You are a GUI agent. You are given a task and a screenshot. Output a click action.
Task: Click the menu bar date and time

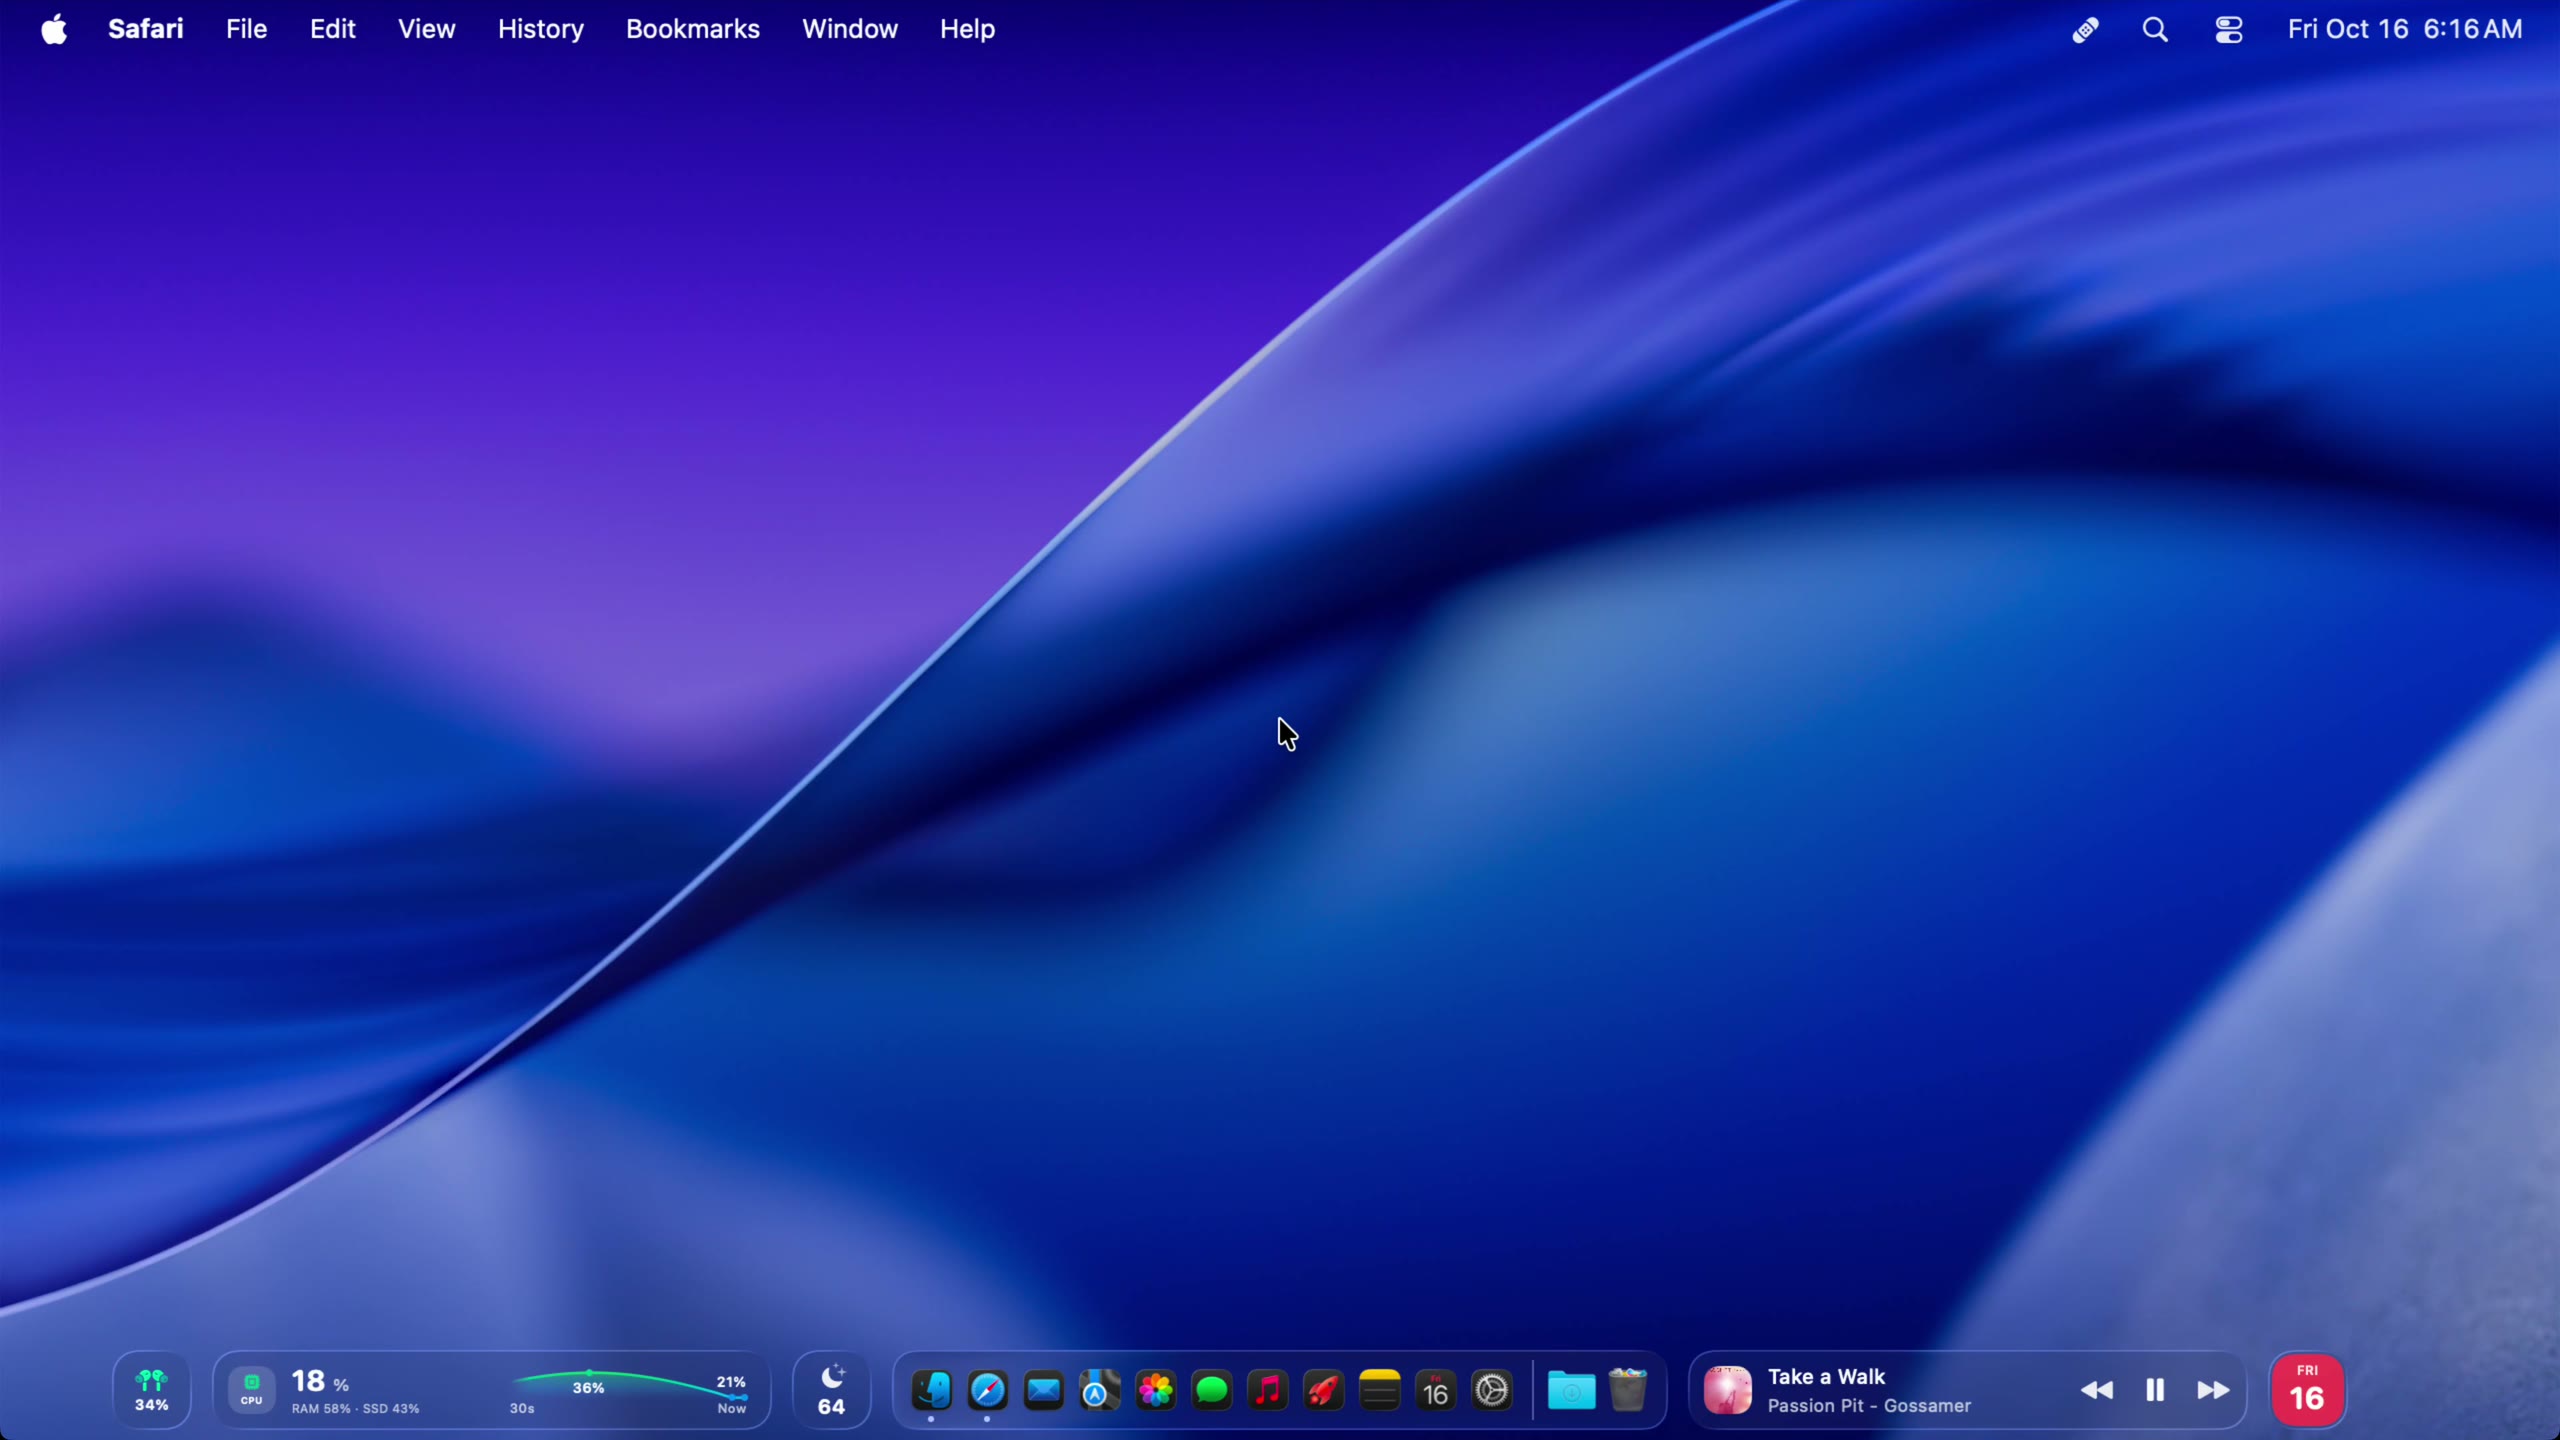coord(2405,29)
